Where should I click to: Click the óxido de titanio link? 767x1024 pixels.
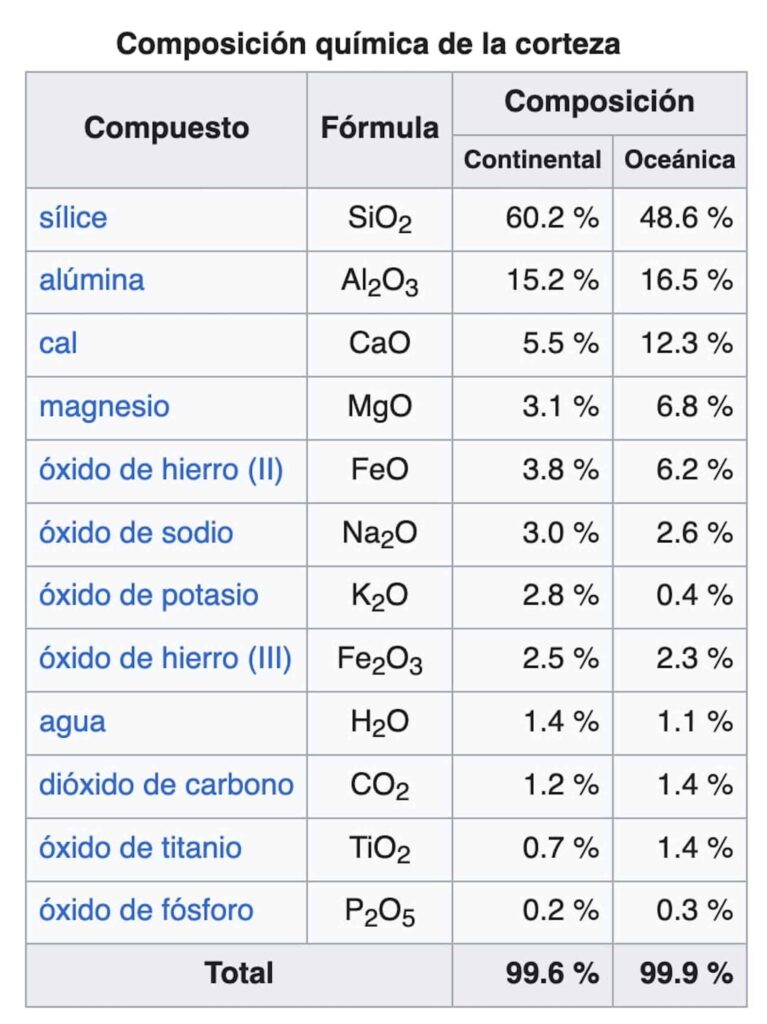pyautogui.click(x=140, y=847)
